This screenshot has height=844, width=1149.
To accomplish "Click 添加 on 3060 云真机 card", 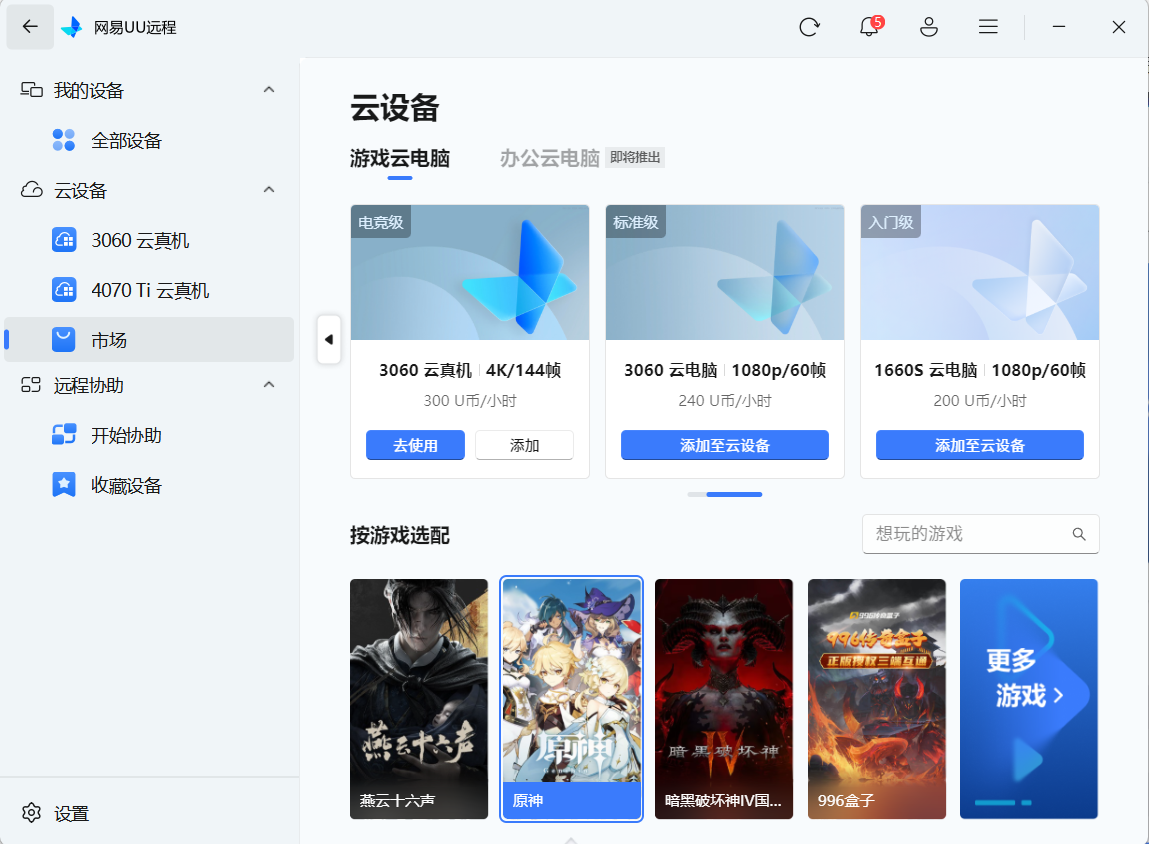I will coord(525,445).
